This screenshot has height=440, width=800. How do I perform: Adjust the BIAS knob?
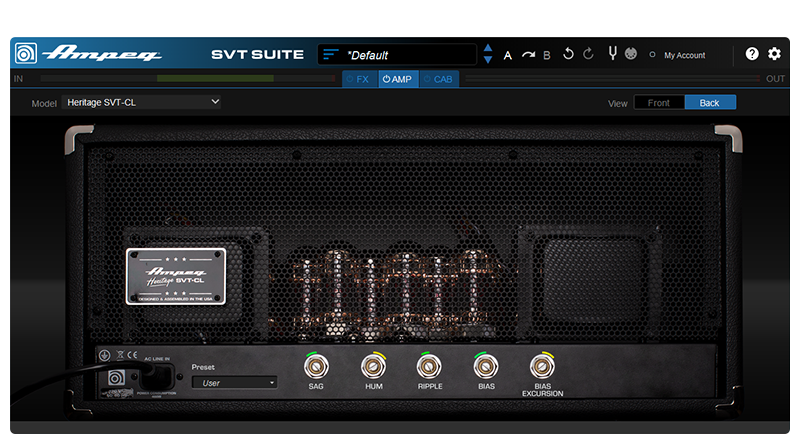[486, 366]
